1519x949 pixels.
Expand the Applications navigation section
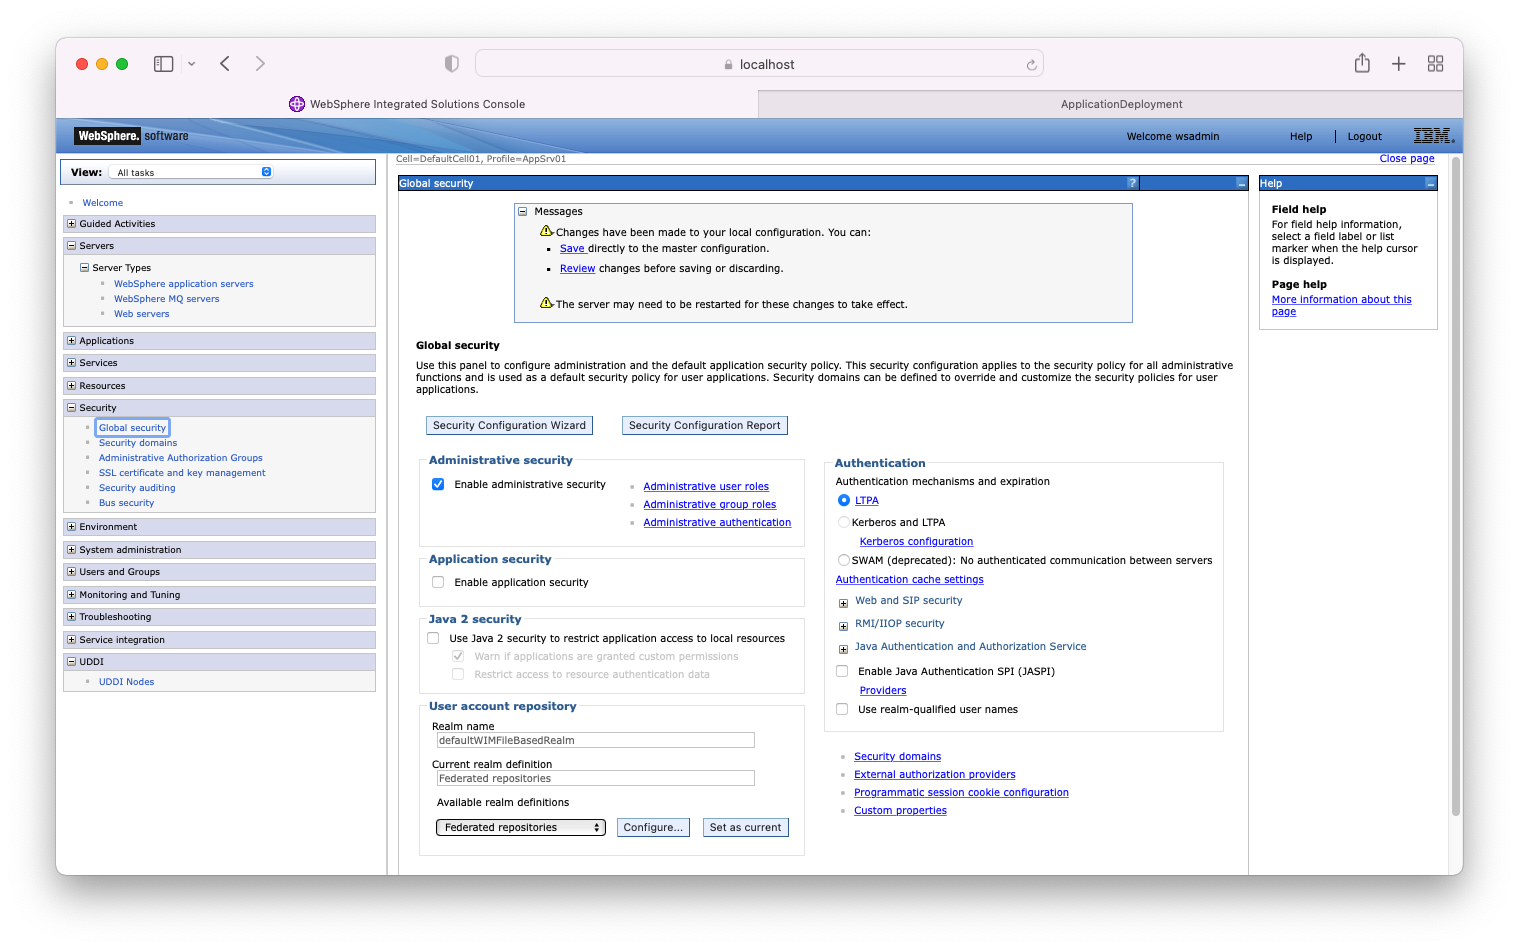click(71, 341)
